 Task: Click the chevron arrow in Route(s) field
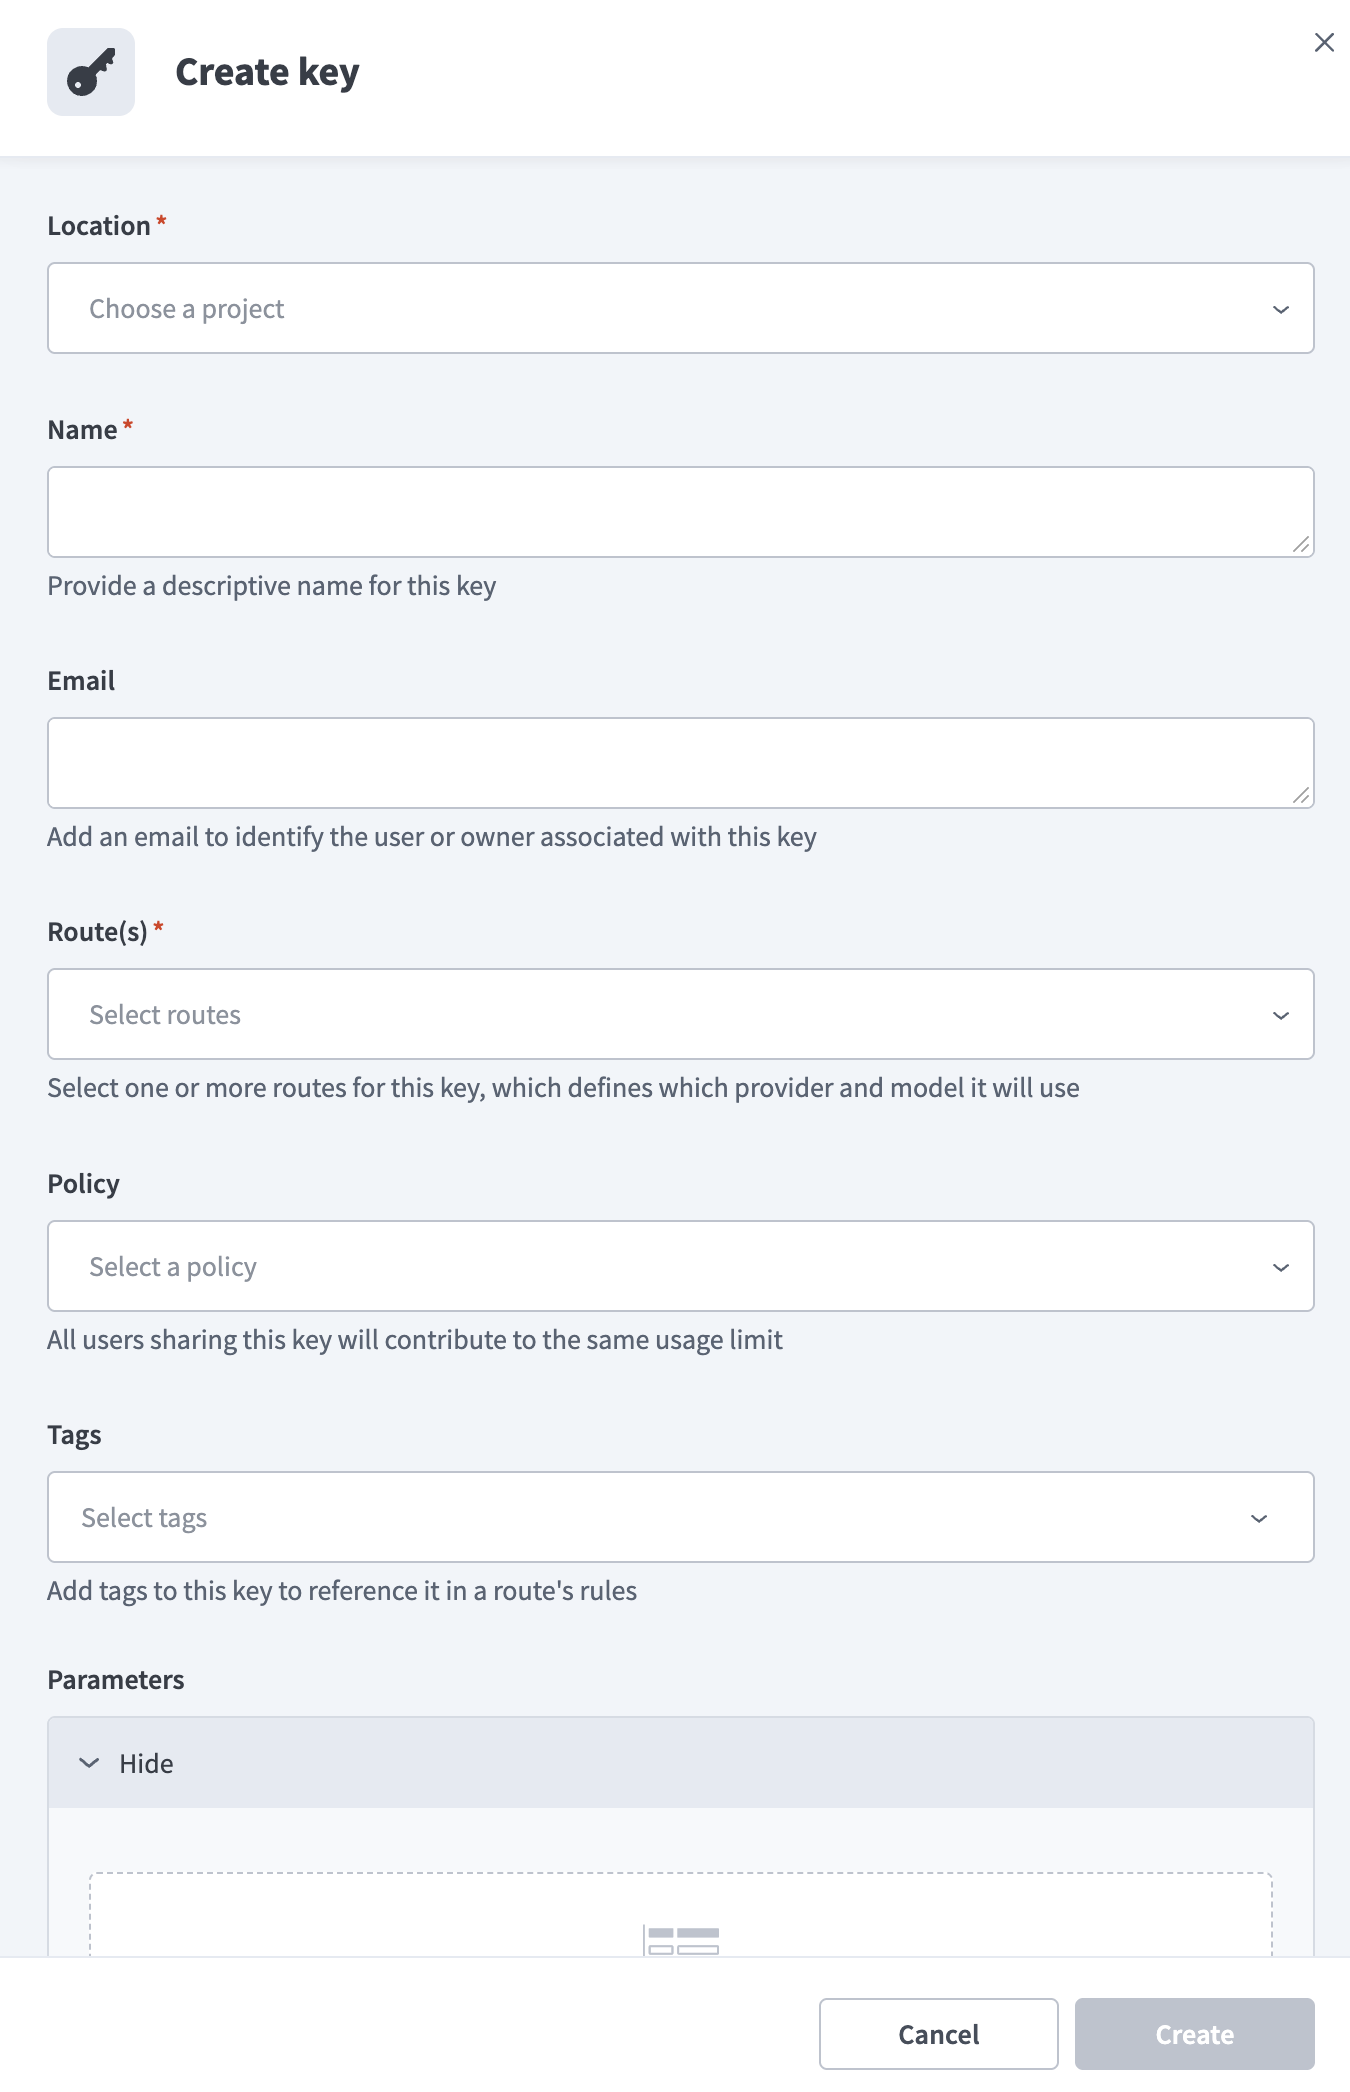(x=1281, y=1015)
